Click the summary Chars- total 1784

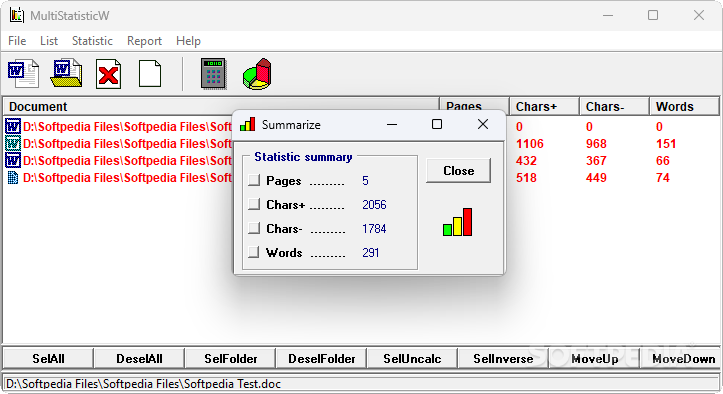(x=374, y=228)
